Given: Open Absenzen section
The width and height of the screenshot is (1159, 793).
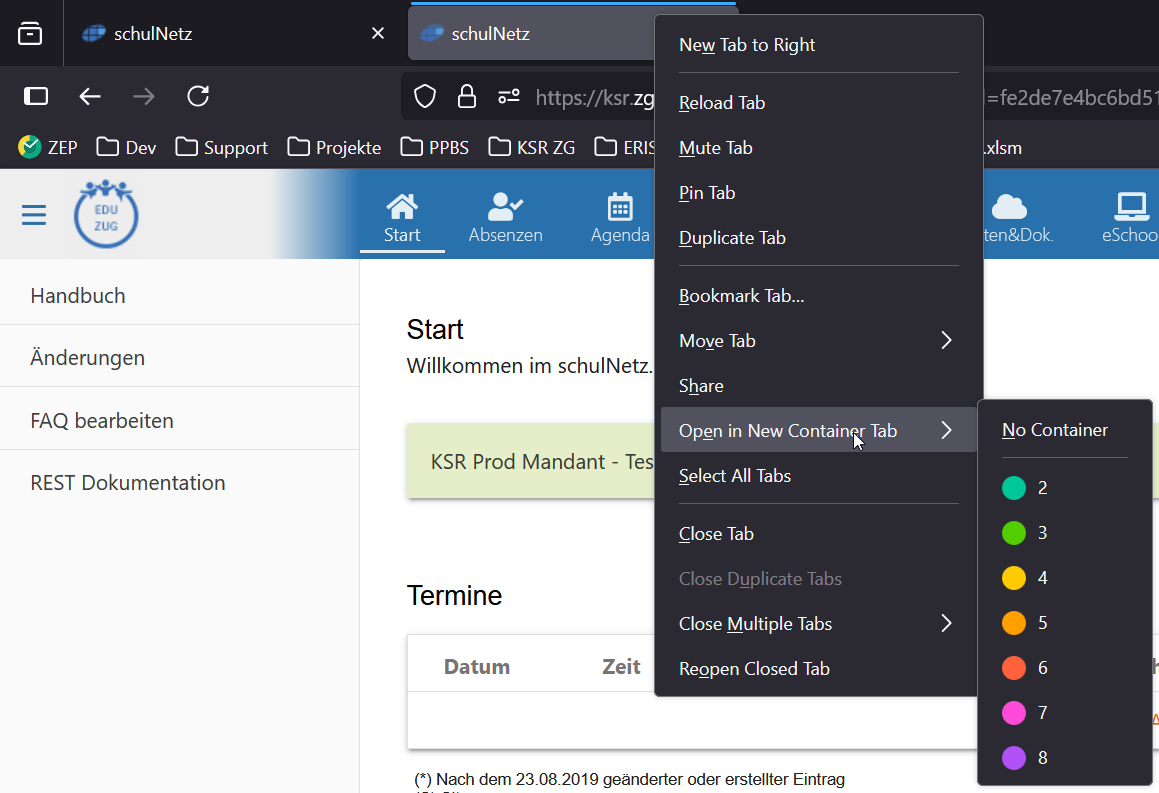Looking at the screenshot, I should [506, 218].
